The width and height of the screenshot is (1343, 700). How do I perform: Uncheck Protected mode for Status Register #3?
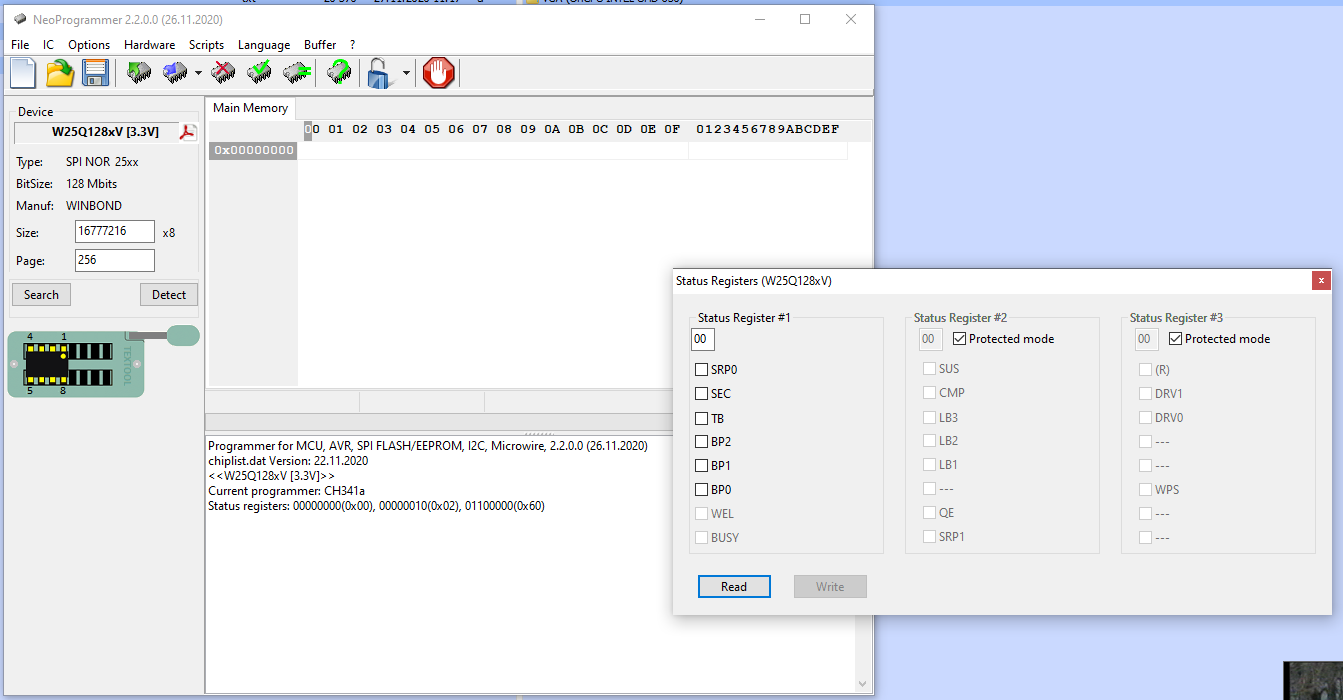click(1175, 339)
